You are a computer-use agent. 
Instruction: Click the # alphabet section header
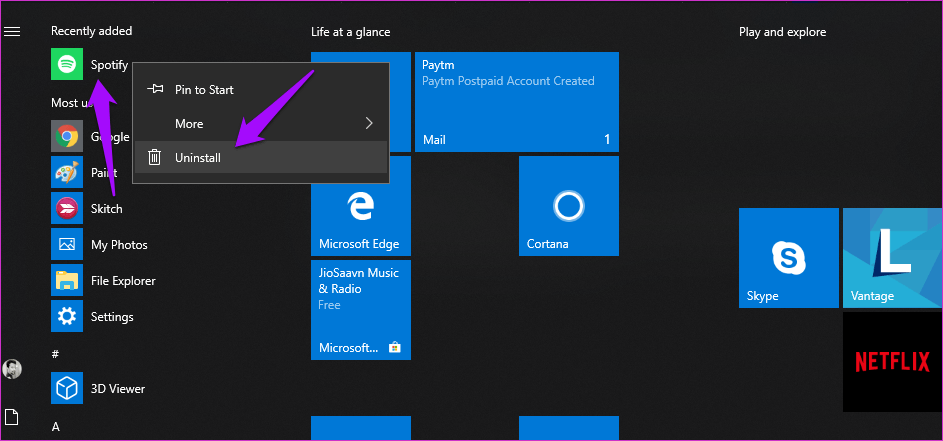[55, 354]
